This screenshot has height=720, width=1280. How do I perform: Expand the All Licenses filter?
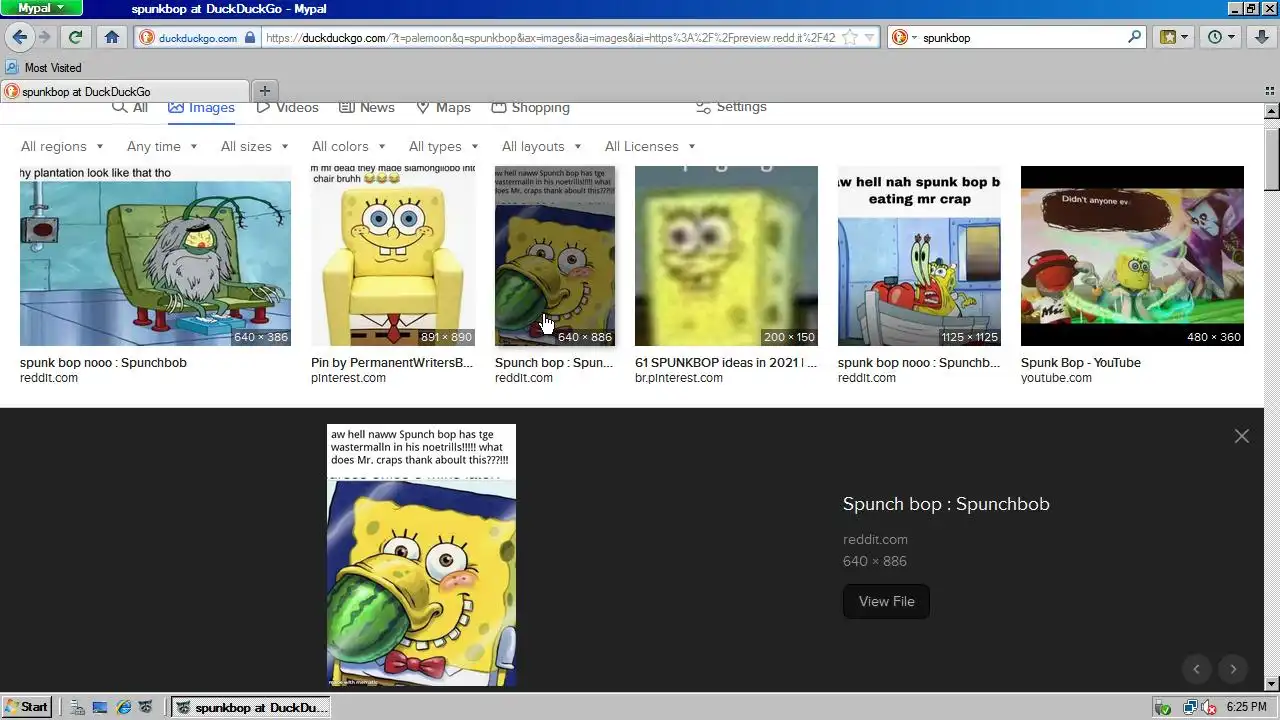click(649, 146)
